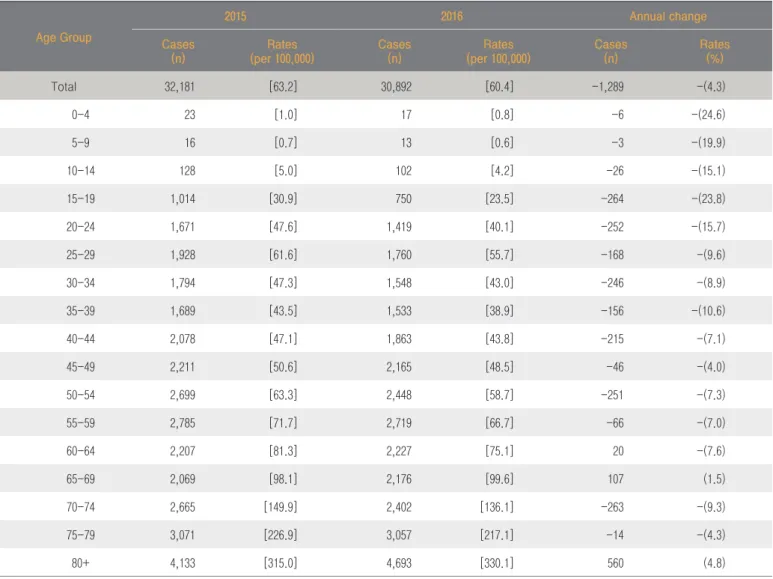
Task: Click the 15-19 age group label
Action: pyautogui.click(x=80, y=199)
